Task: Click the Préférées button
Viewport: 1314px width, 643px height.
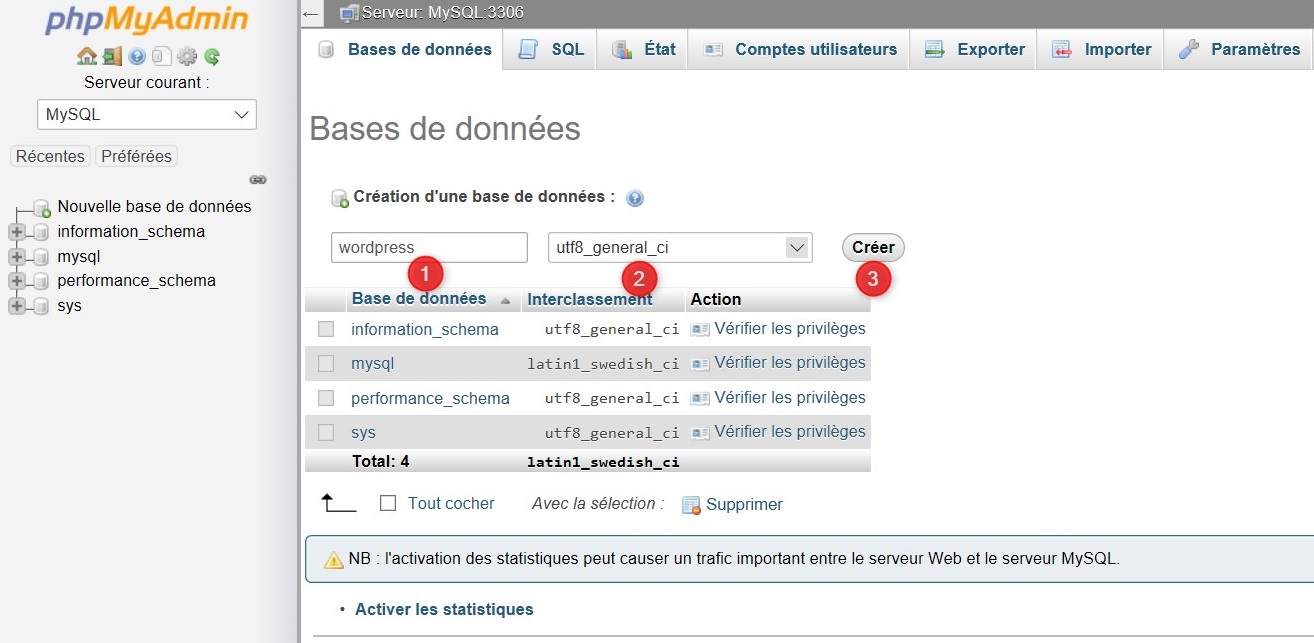Action: coord(137,156)
